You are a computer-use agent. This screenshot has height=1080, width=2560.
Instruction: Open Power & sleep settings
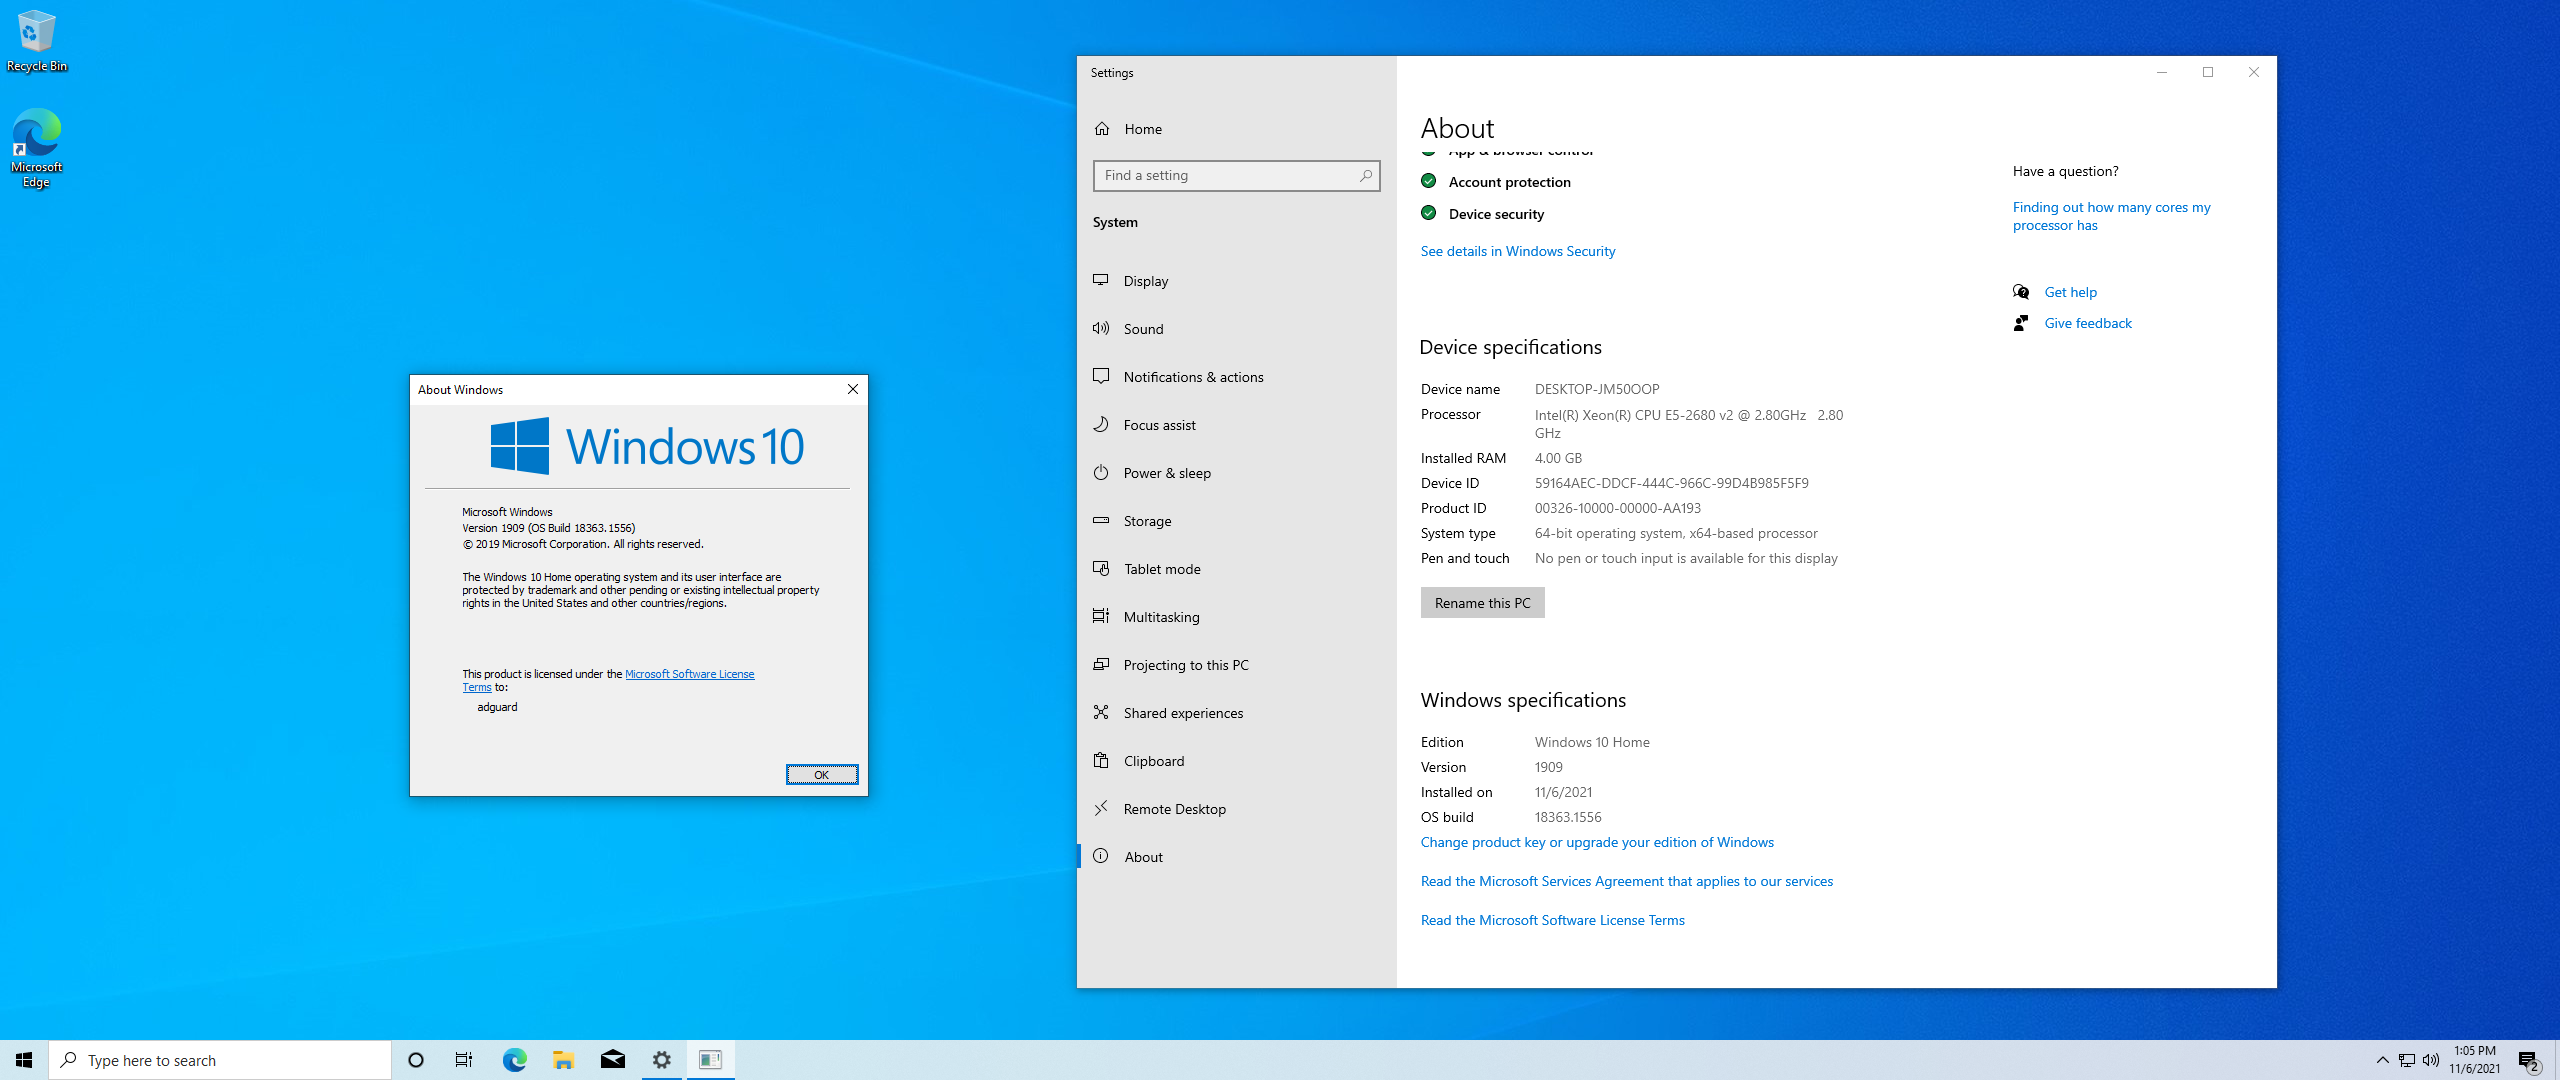(x=1236, y=473)
